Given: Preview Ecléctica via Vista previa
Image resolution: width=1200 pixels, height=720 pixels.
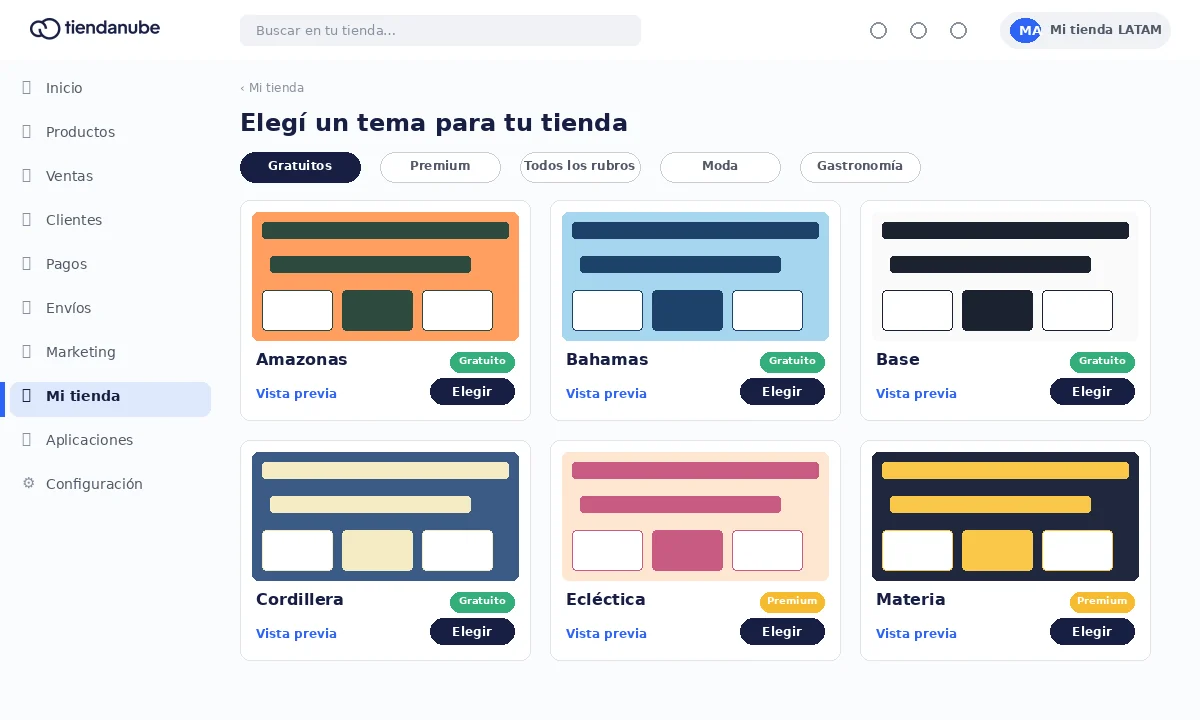Looking at the screenshot, I should (606, 634).
